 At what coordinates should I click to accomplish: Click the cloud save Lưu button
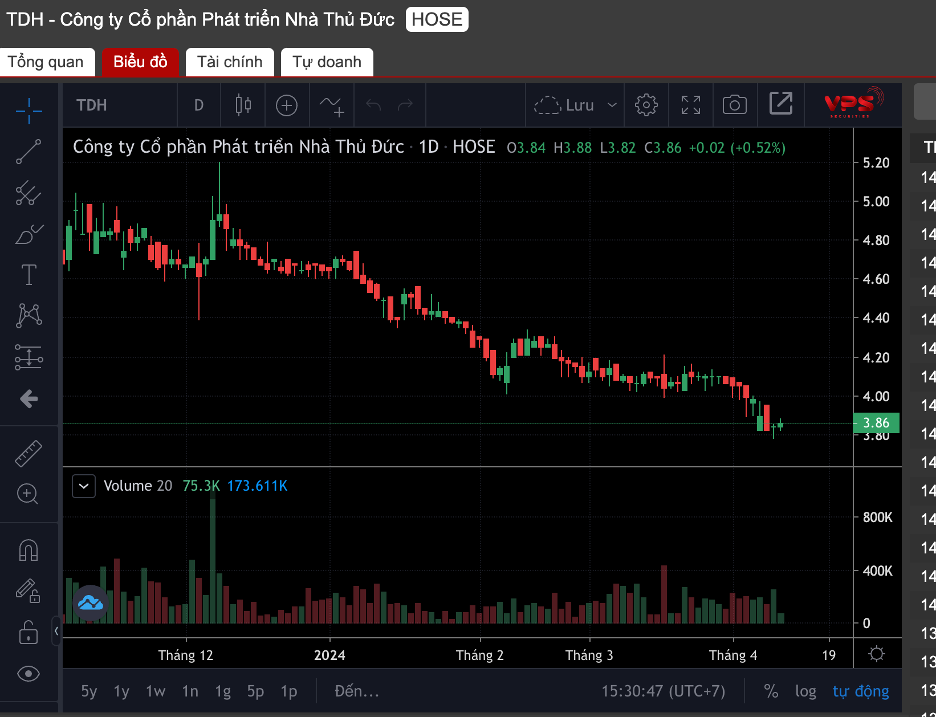(564, 106)
